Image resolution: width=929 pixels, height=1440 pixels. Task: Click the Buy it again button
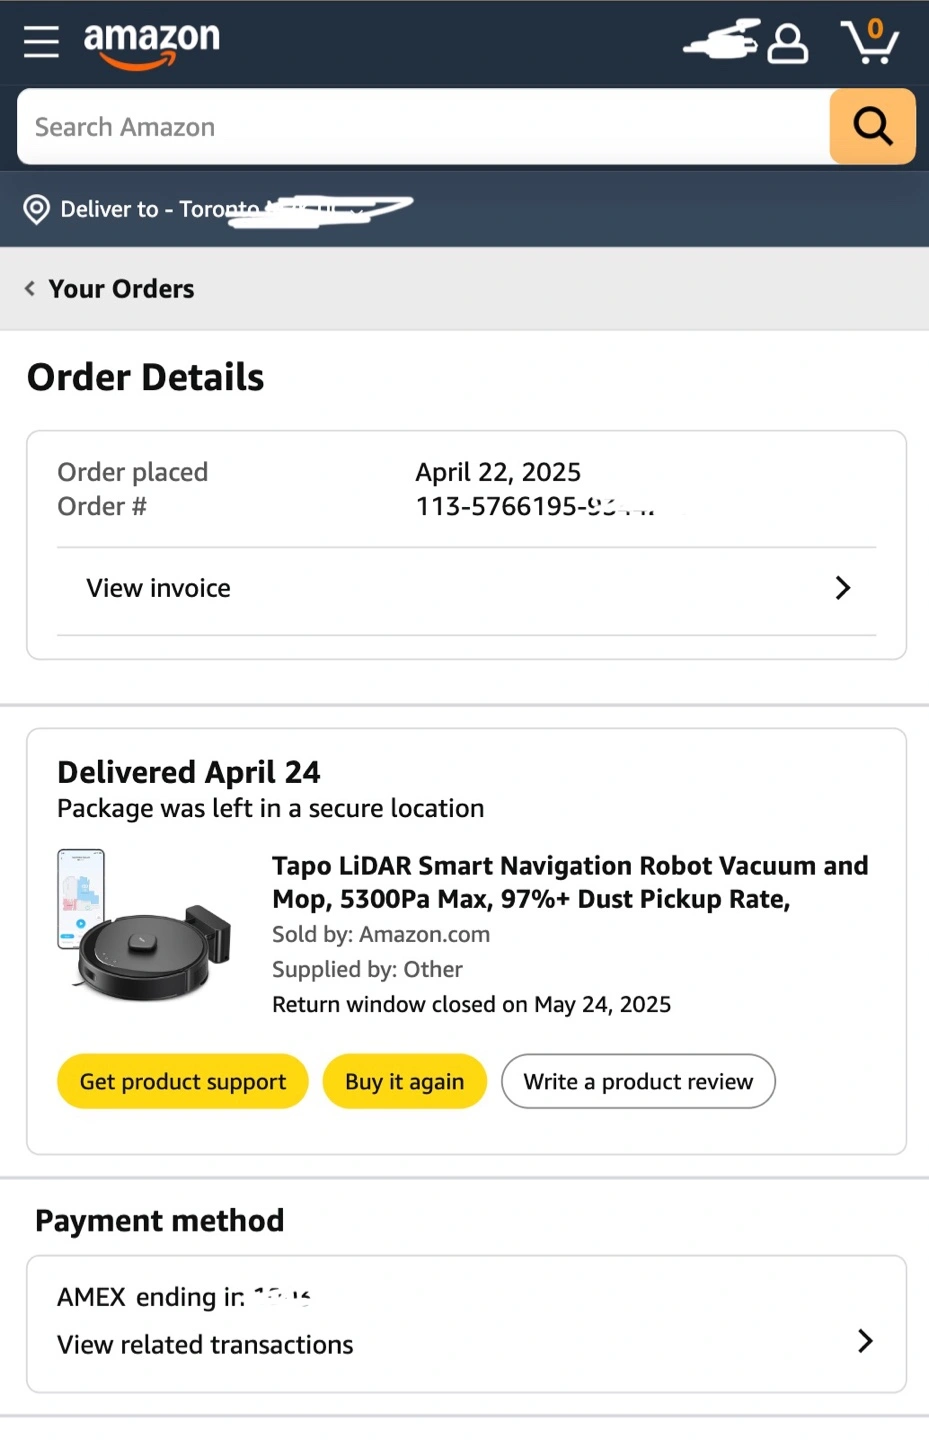coord(404,1081)
